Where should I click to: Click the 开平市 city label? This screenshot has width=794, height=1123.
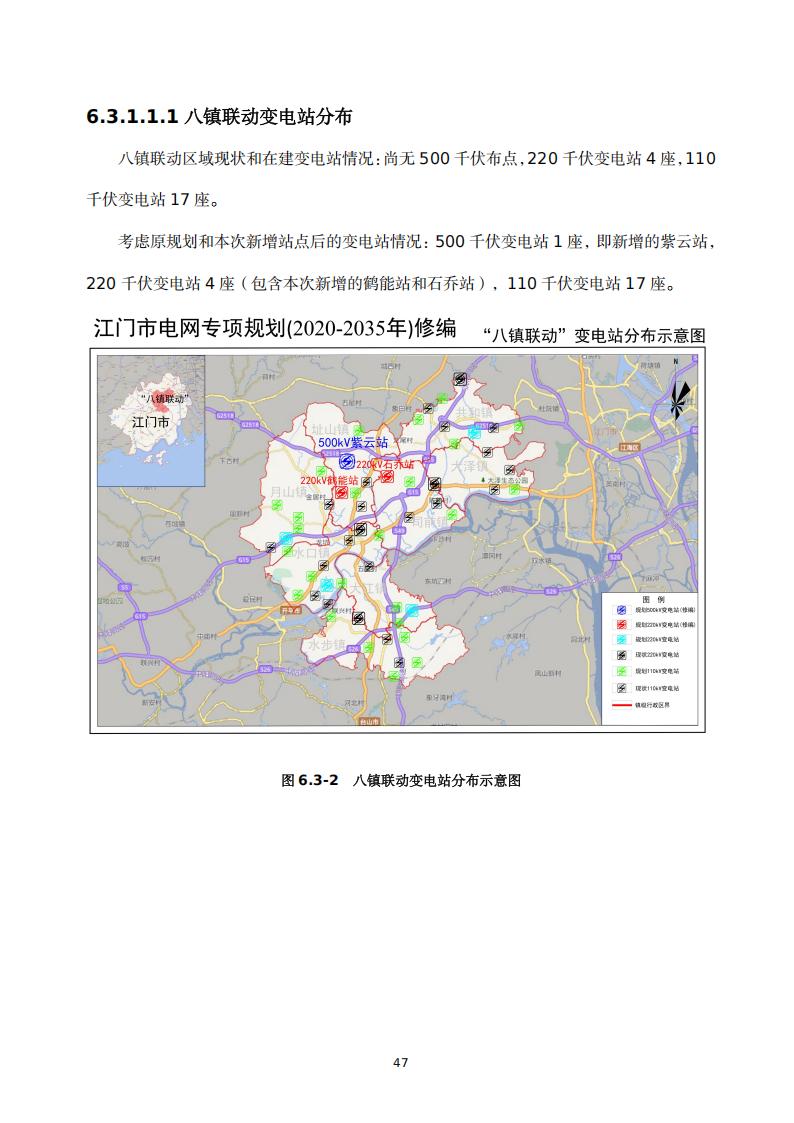coord(289,610)
